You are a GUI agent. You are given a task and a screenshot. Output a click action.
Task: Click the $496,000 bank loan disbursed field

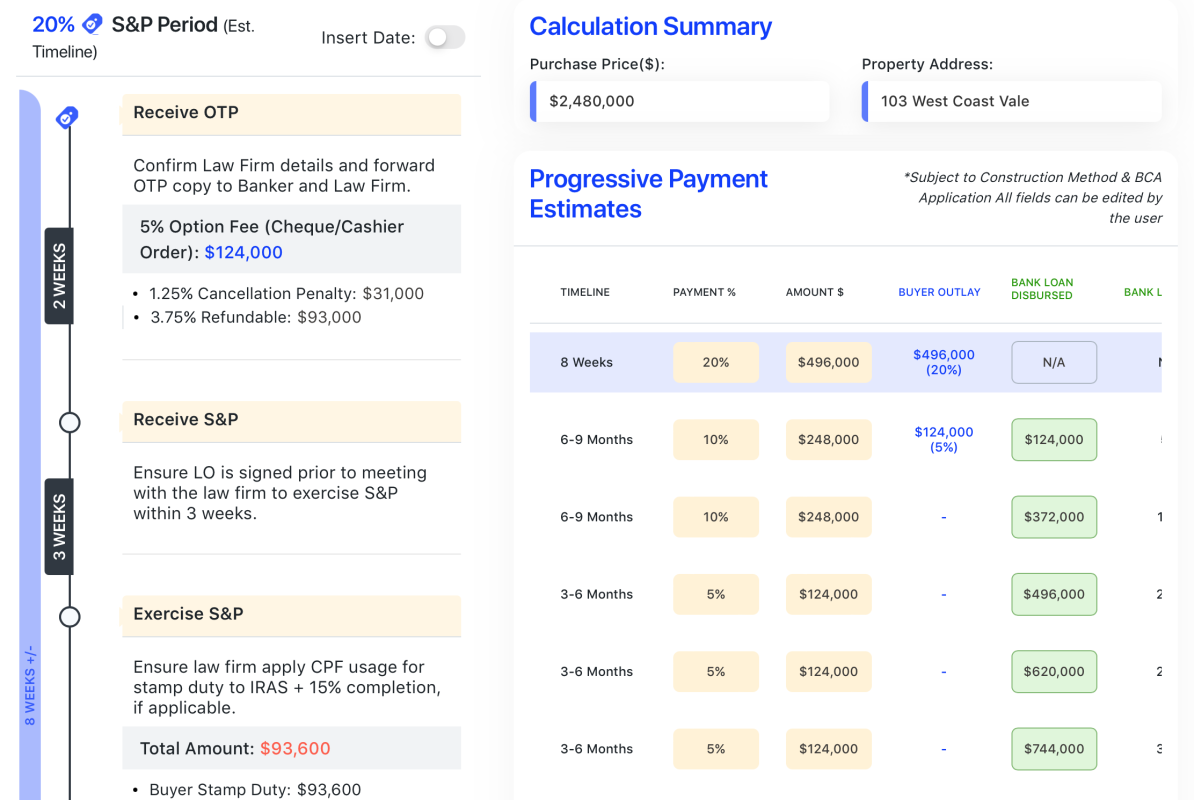[x=1054, y=594]
